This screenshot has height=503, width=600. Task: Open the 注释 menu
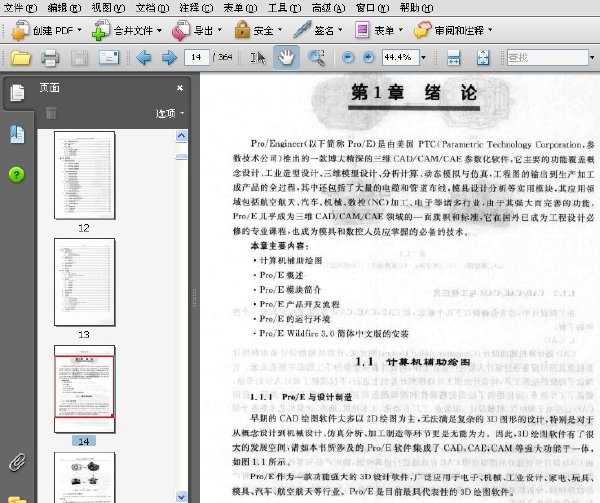point(196,7)
